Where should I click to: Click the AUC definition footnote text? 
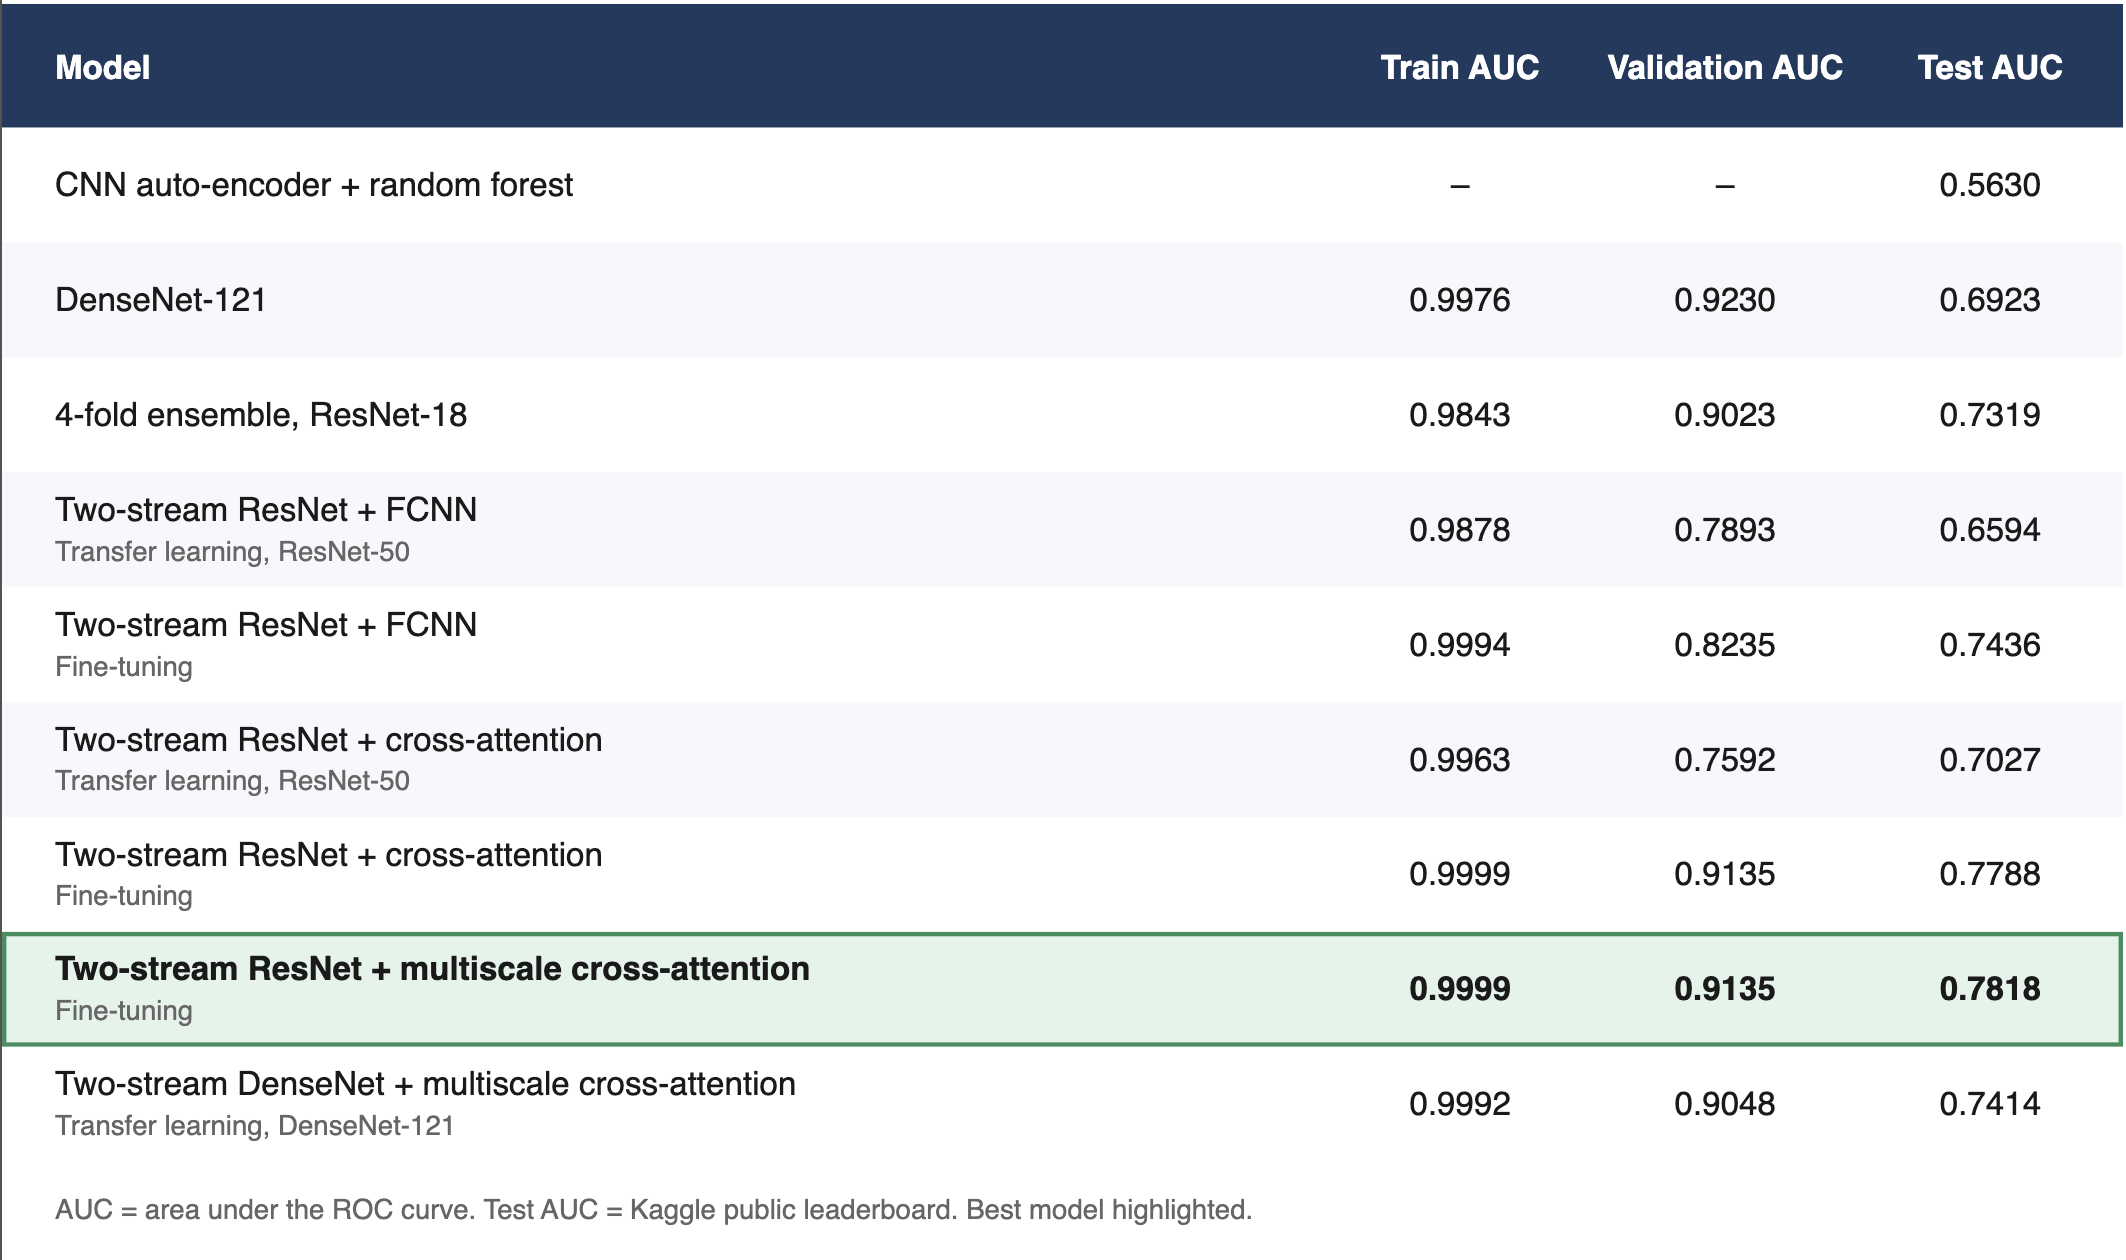pos(653,1210)
